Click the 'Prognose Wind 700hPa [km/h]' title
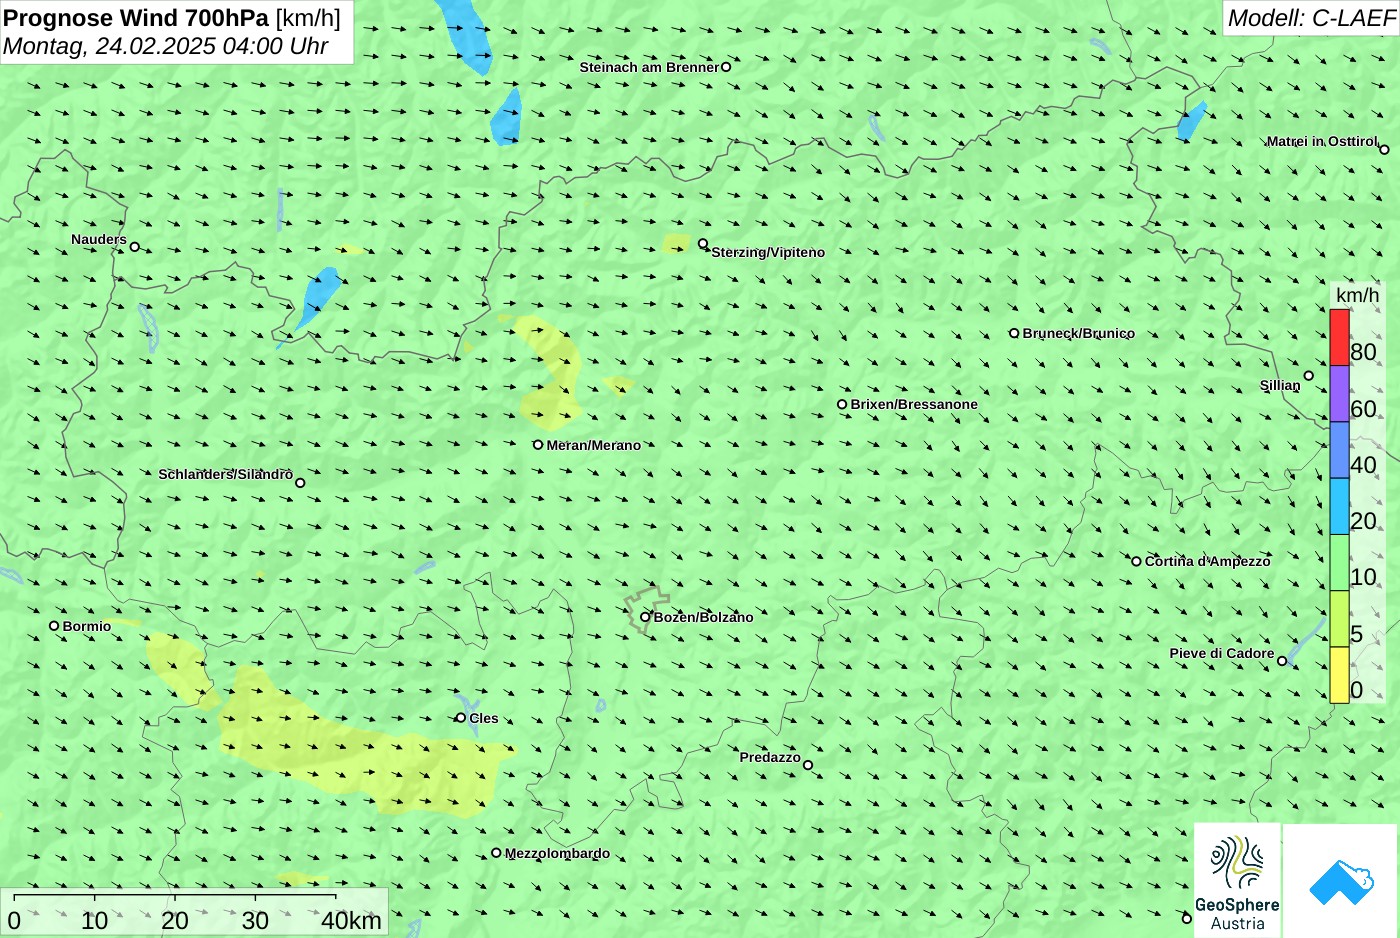The height and width of the screenshot is (938, 1400). tap(172, 17)
